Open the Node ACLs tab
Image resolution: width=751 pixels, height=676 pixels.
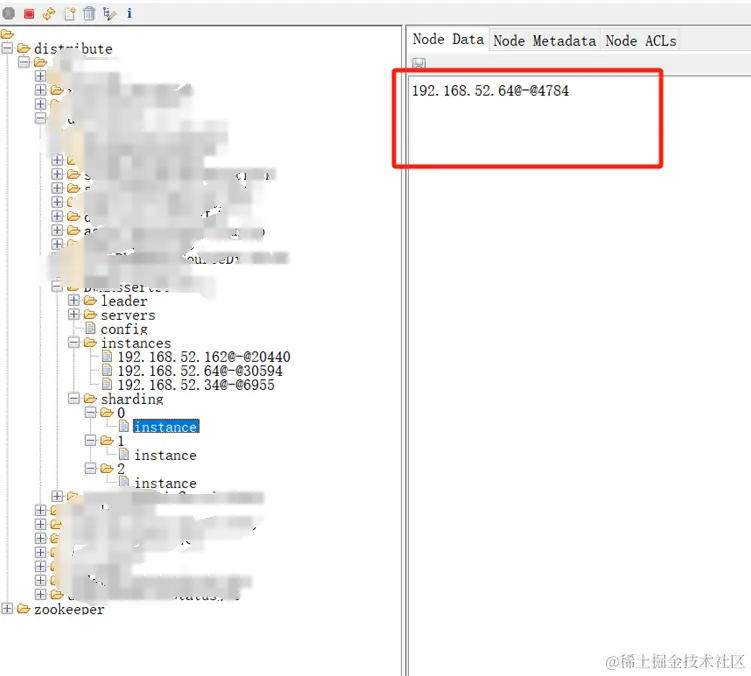coord(640,41)
